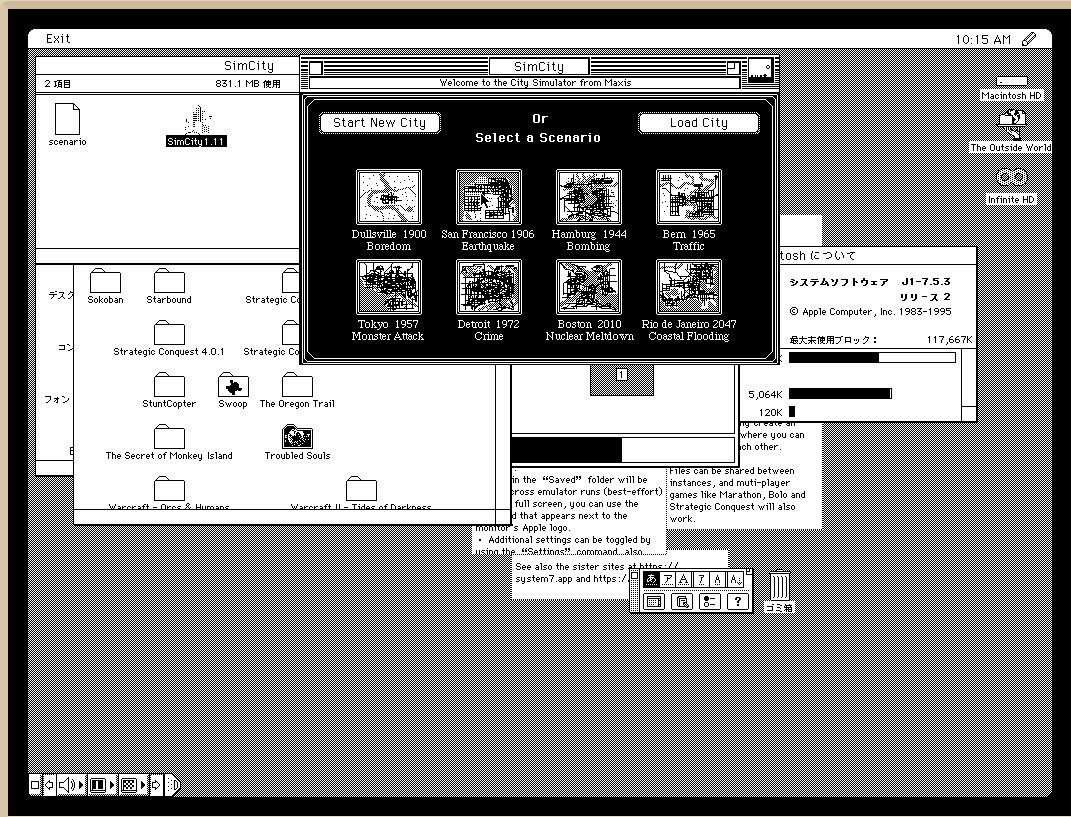Screen dimensions: 1071x817
Task: Open the Control Strip sound volume module
Action: 70,785
